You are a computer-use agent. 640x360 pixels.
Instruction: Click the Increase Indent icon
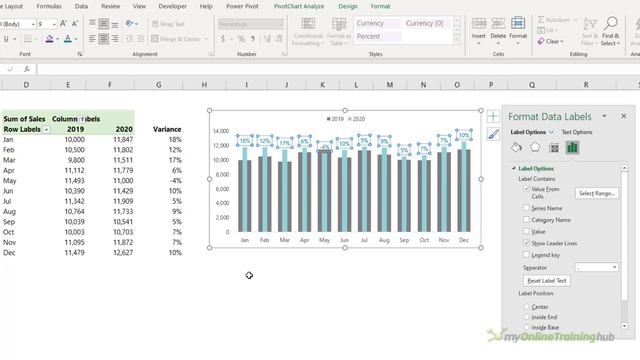point(140,39)
